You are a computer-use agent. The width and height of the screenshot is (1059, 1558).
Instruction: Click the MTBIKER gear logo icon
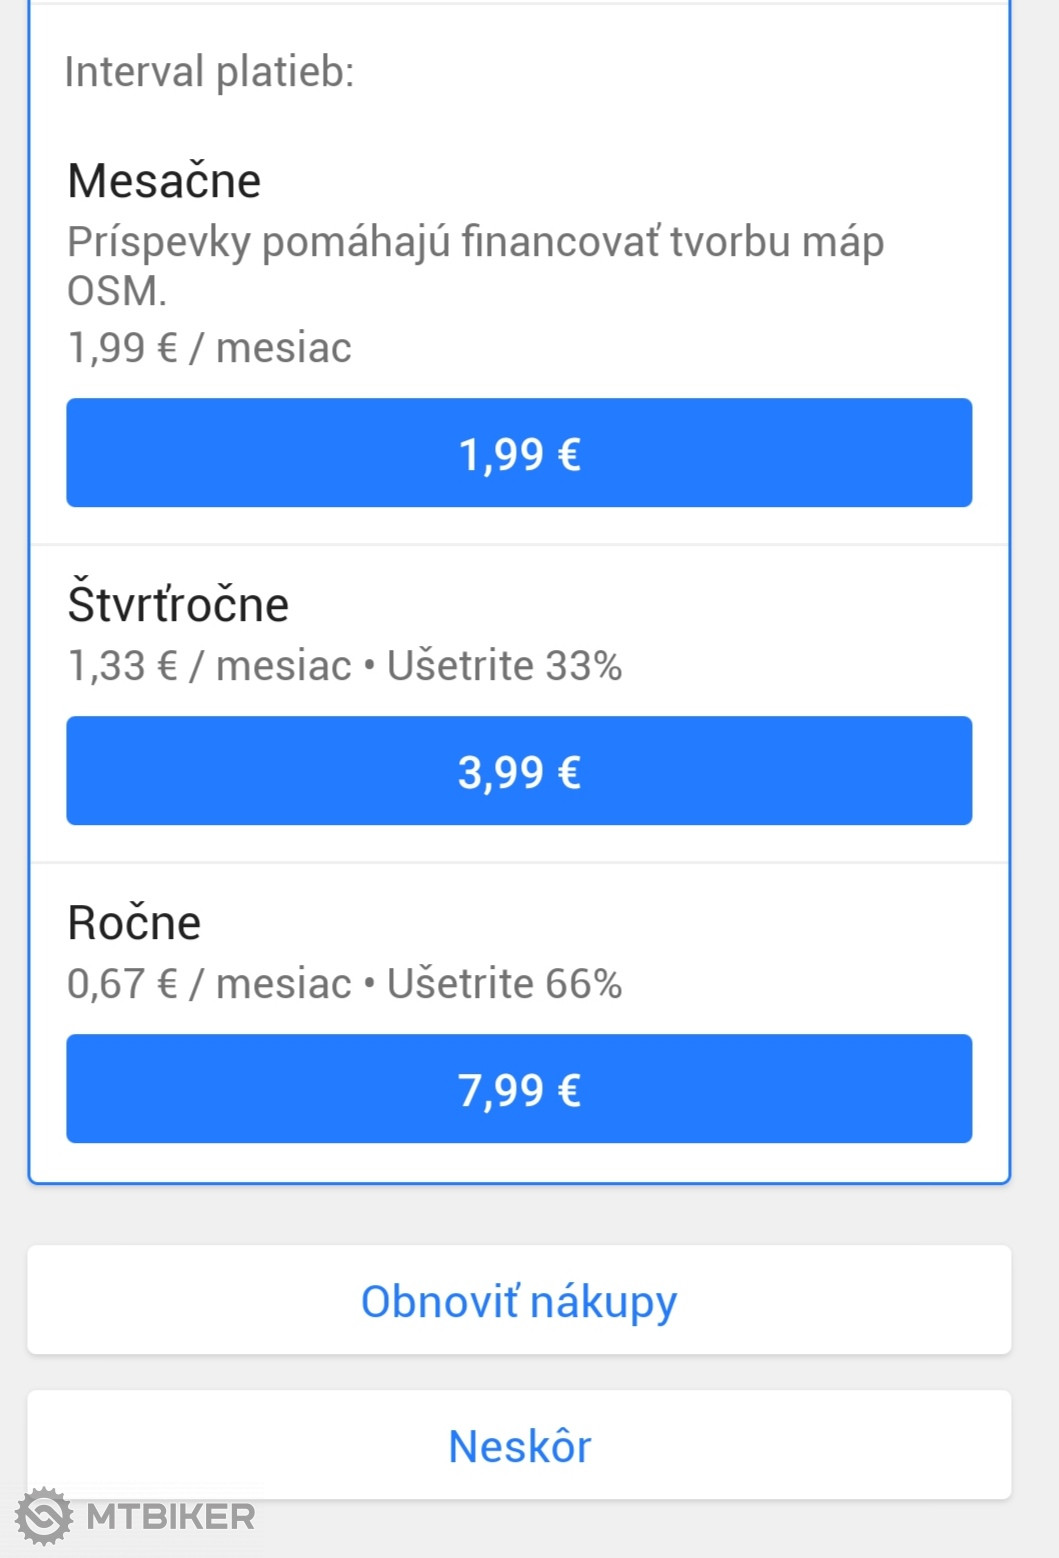[43, 1516]
